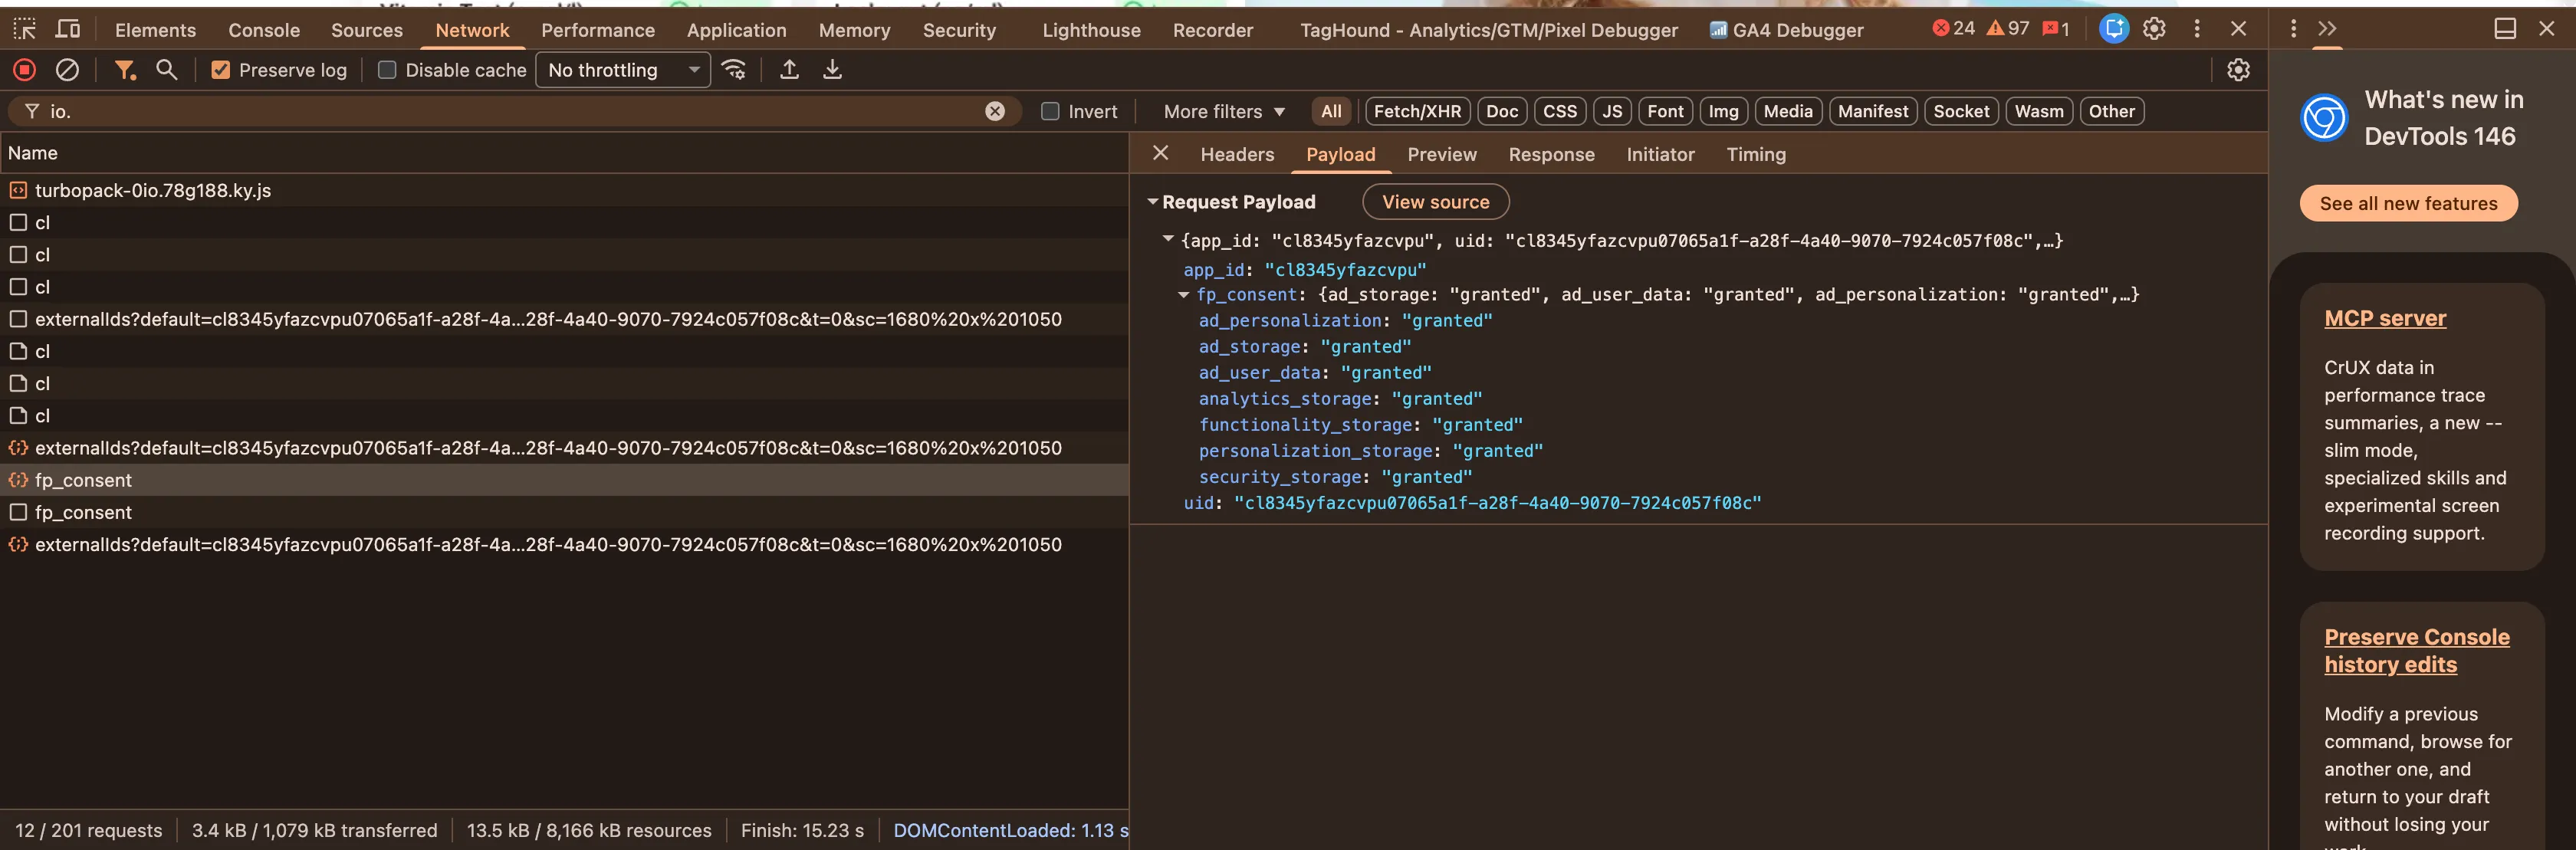Filter requests by Other type
The image size is (2576, 850).
(x=2111, y=111)
